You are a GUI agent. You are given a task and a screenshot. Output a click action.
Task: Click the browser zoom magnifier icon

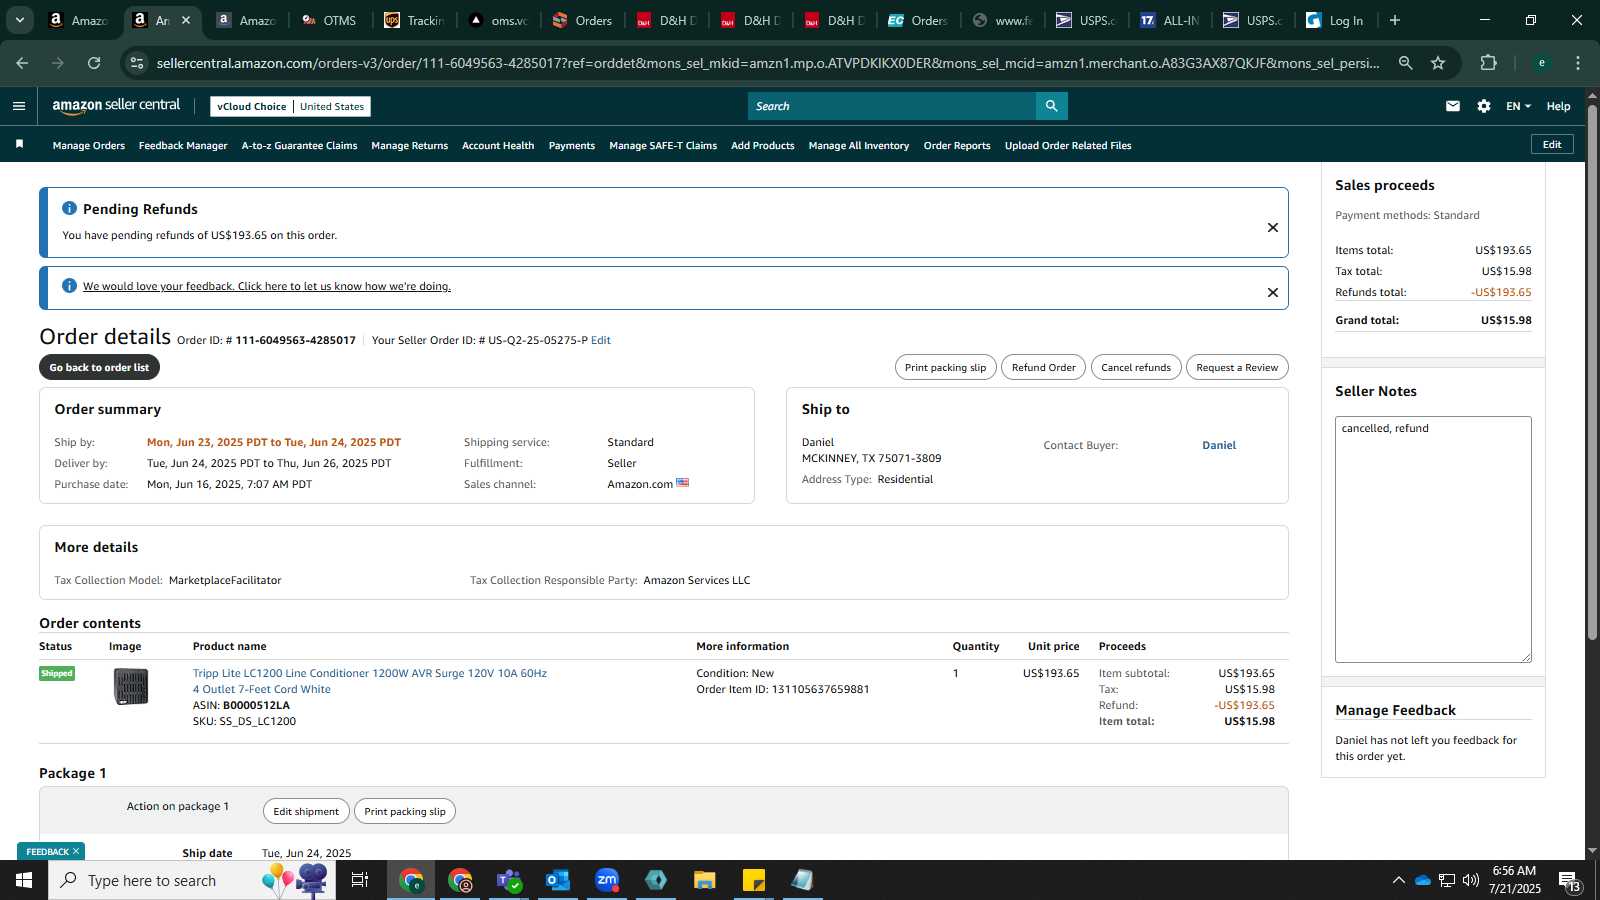[1405, 63]
